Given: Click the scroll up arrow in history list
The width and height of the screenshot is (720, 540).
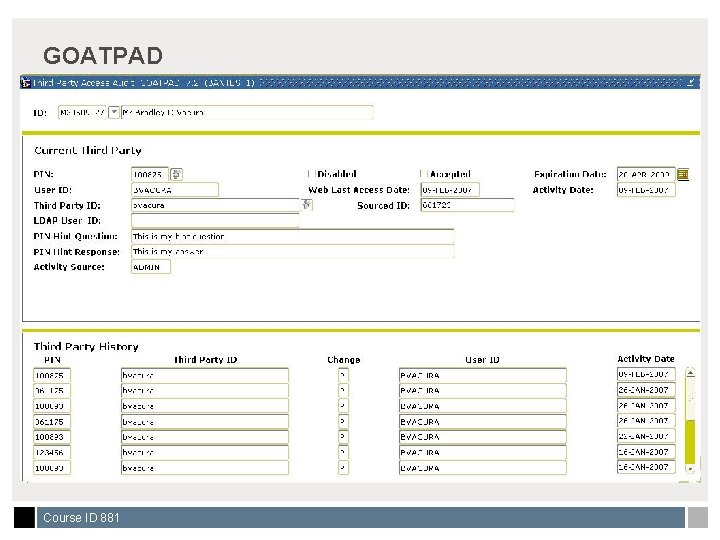Looking at the screenshot, I should [x=690, y=372].
